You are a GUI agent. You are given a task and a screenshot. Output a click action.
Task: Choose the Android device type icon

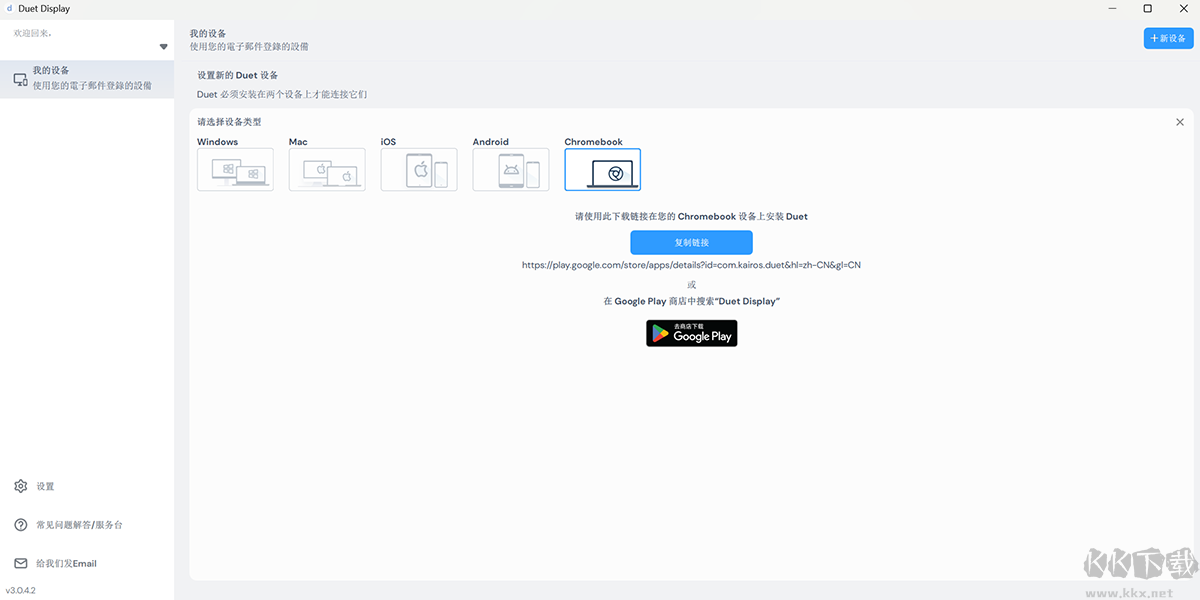point(511,169)
